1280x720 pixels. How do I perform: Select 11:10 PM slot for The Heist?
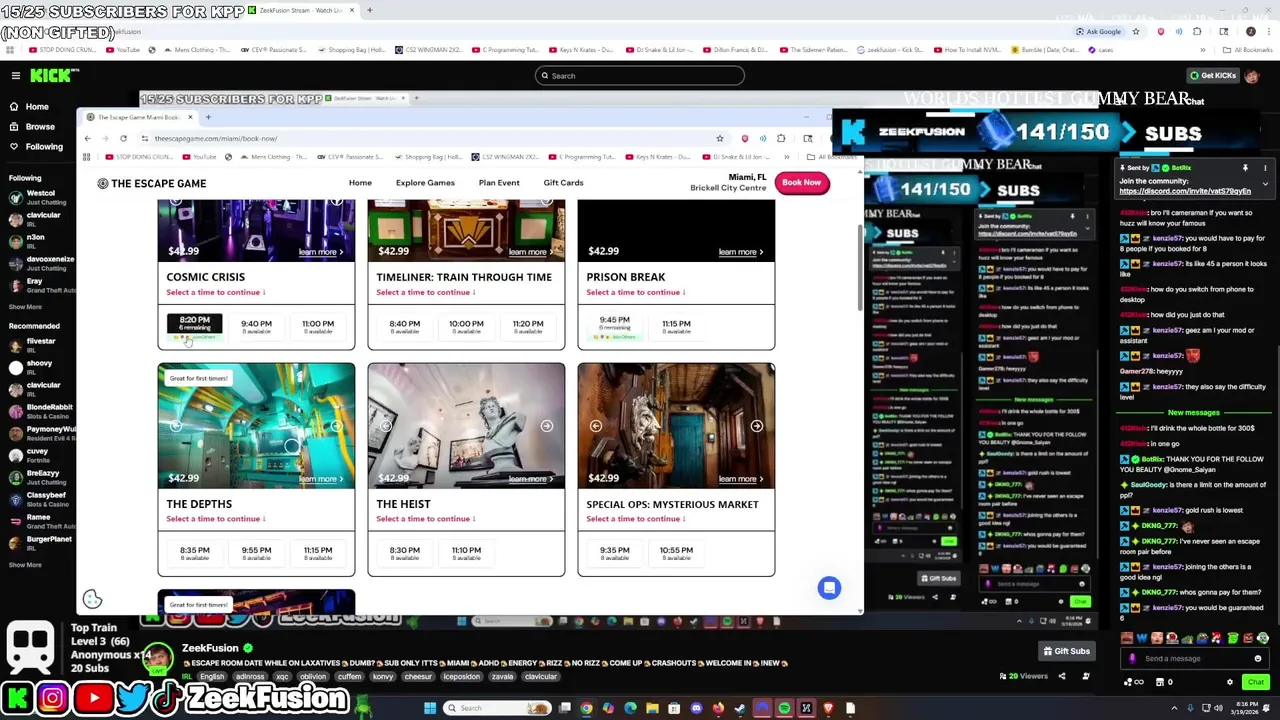tap(466, 553)
